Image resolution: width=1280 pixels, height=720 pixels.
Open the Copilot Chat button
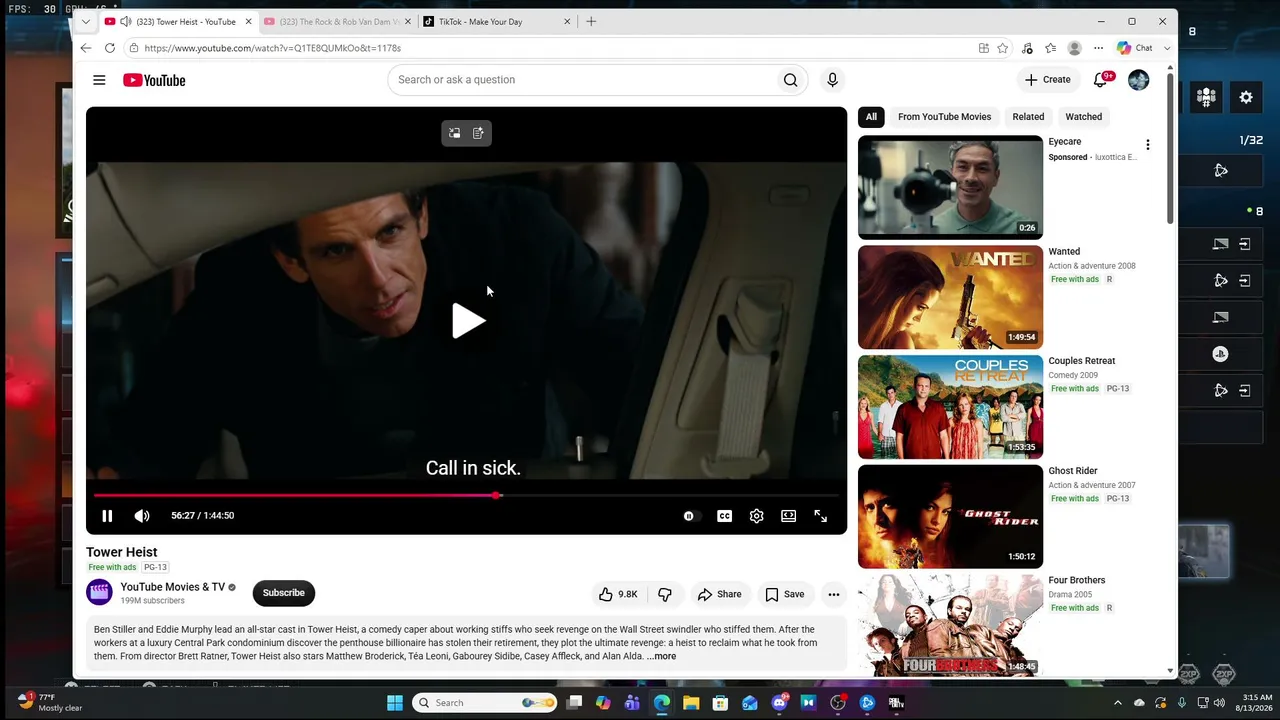[x=1135, y=48]
